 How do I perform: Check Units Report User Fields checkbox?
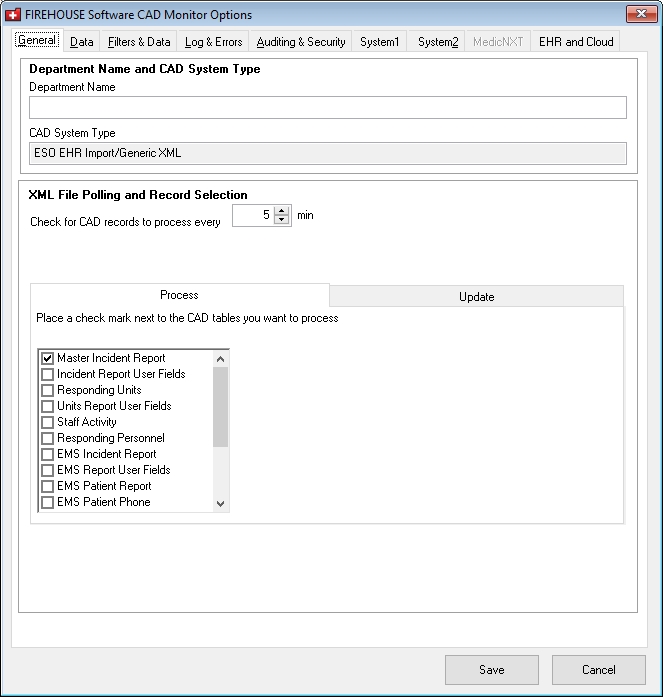coord(48,406)
